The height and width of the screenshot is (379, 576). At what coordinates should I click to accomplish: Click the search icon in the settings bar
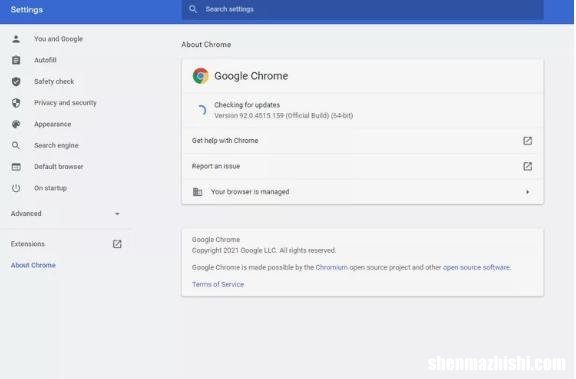tap(193, 9)
